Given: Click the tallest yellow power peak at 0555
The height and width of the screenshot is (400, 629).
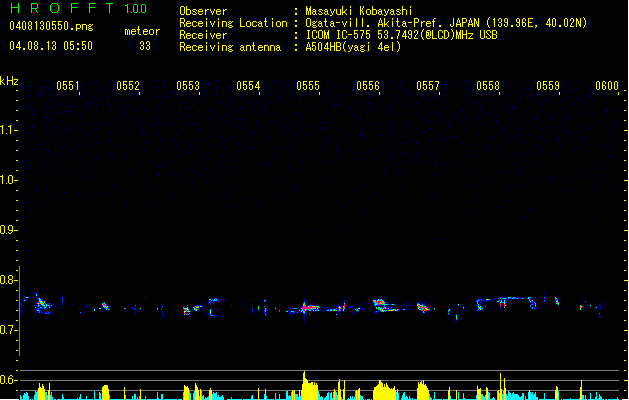Looking at the screenshot, I should point(308,386).
